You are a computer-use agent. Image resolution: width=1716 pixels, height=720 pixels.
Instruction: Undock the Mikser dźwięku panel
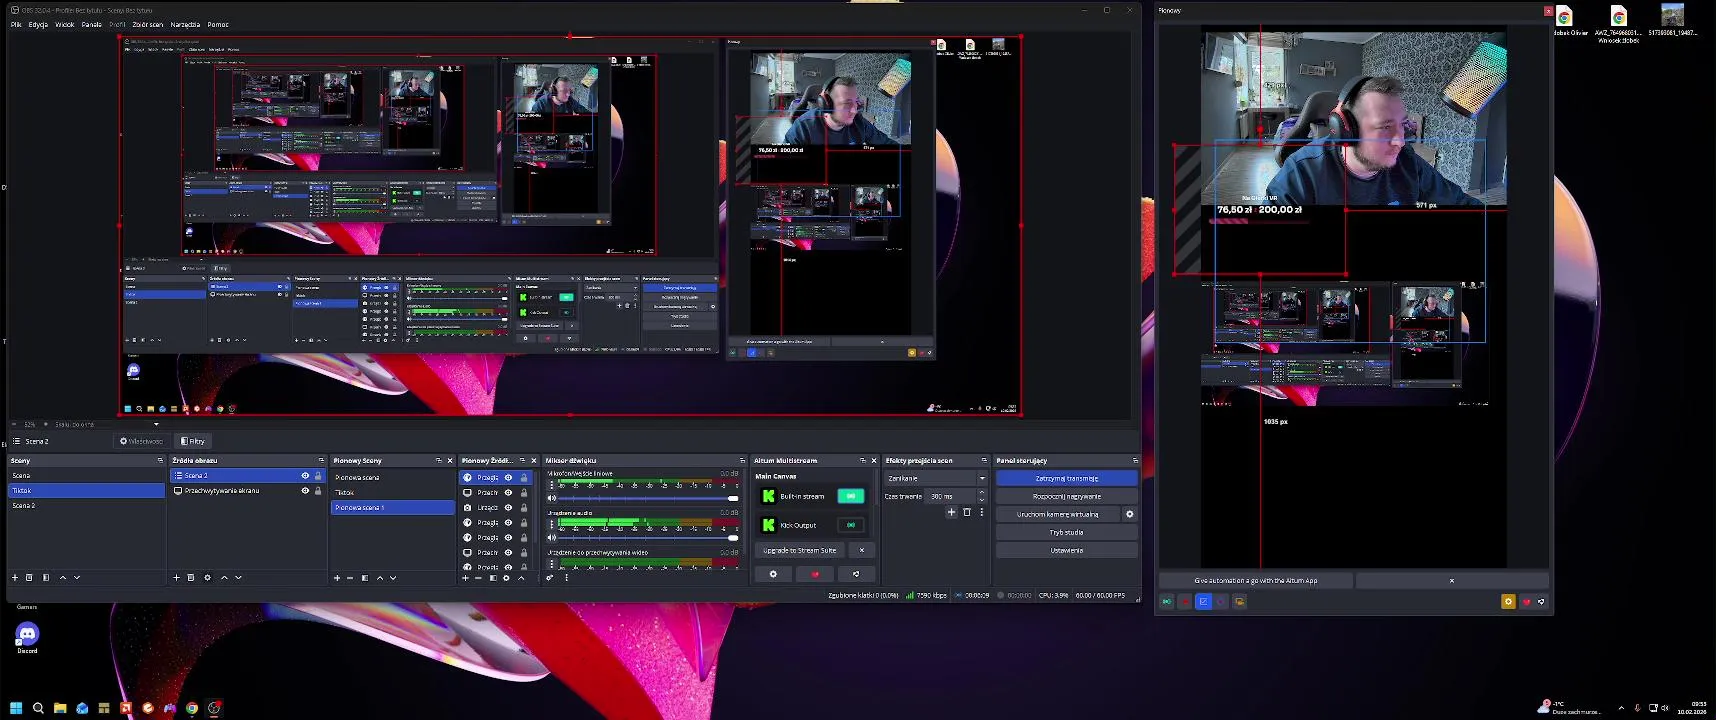click(x=742, y=461)
